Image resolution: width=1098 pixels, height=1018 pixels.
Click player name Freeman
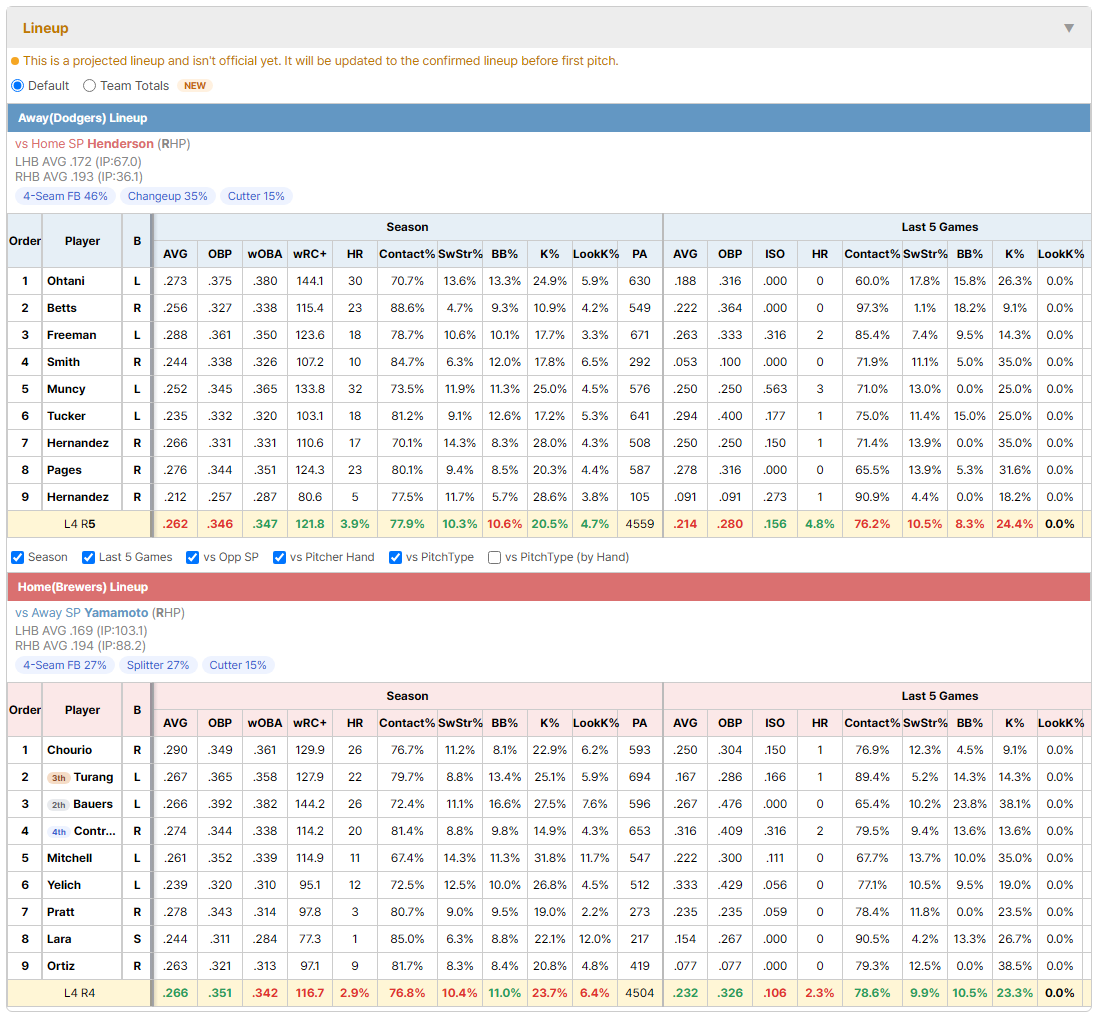click(x=71, y=335)
